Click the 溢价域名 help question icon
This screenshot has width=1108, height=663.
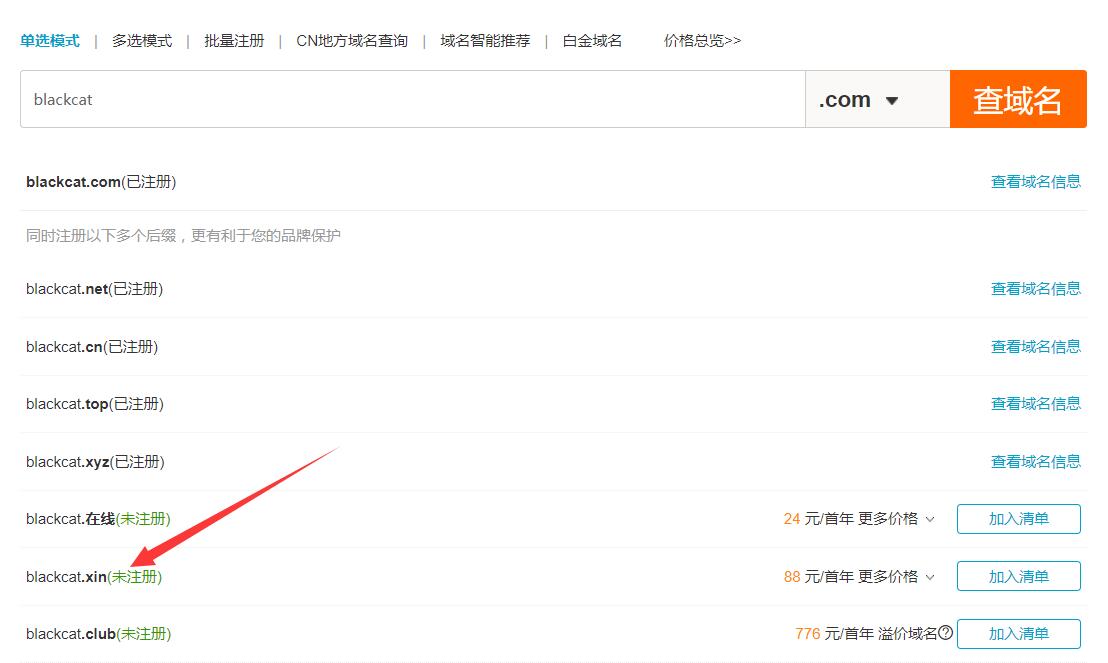pos(945,633)
